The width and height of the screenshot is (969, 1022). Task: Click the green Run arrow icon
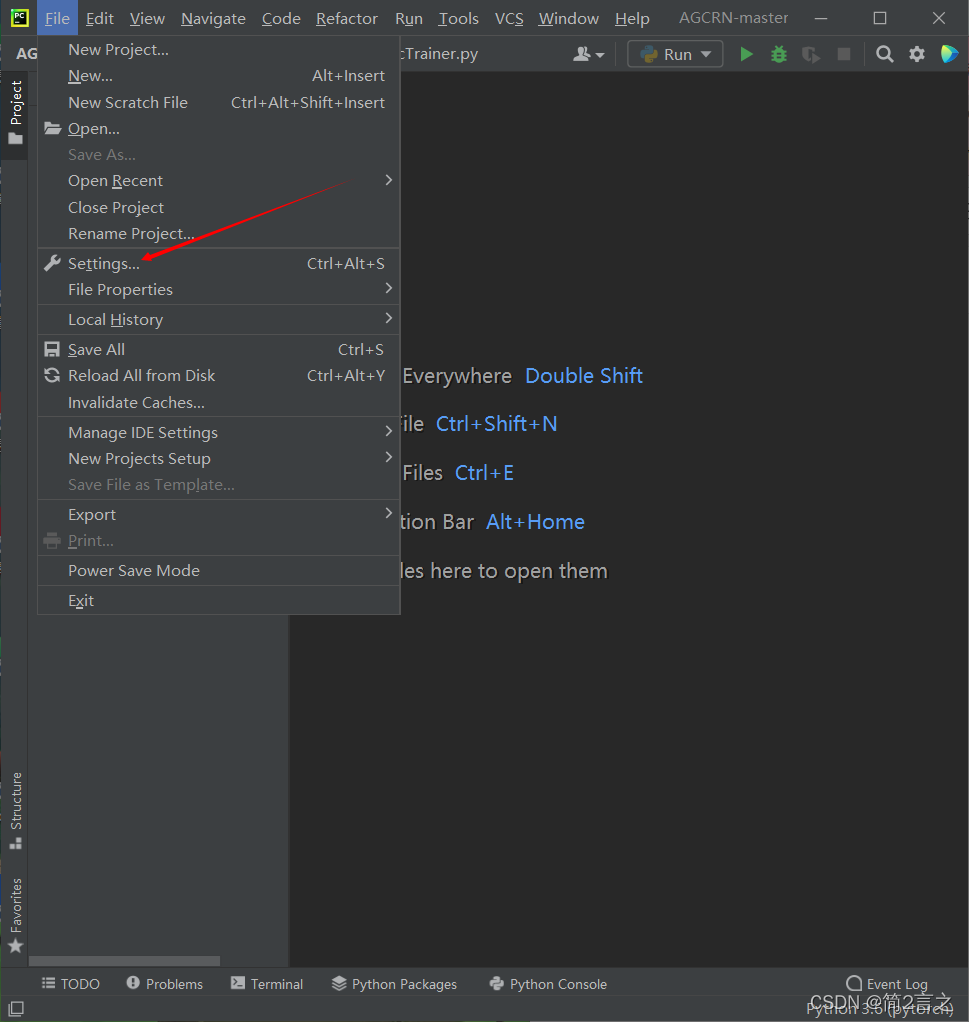[x=747, y=54]
